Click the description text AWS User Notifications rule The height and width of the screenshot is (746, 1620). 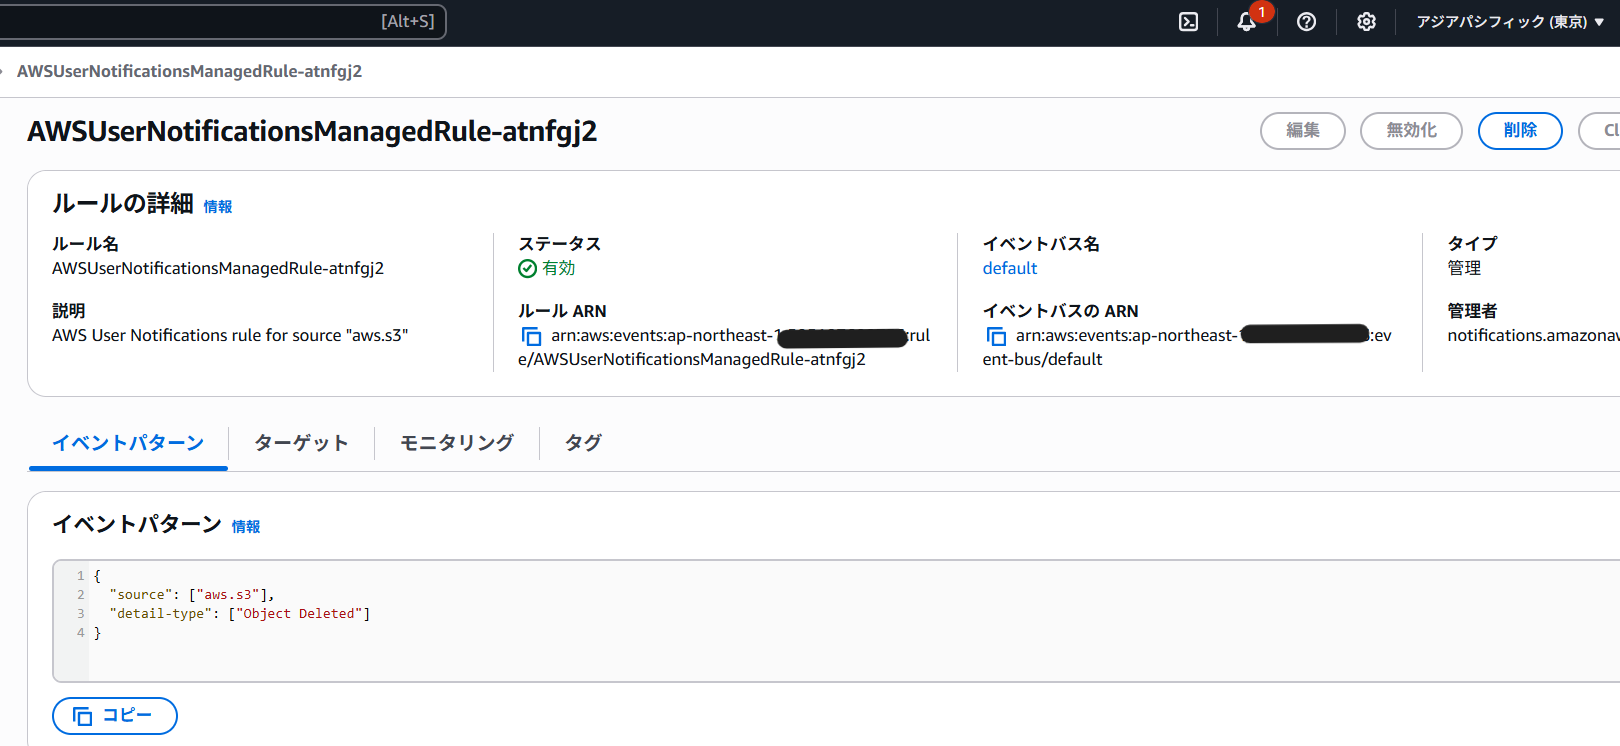230,335
